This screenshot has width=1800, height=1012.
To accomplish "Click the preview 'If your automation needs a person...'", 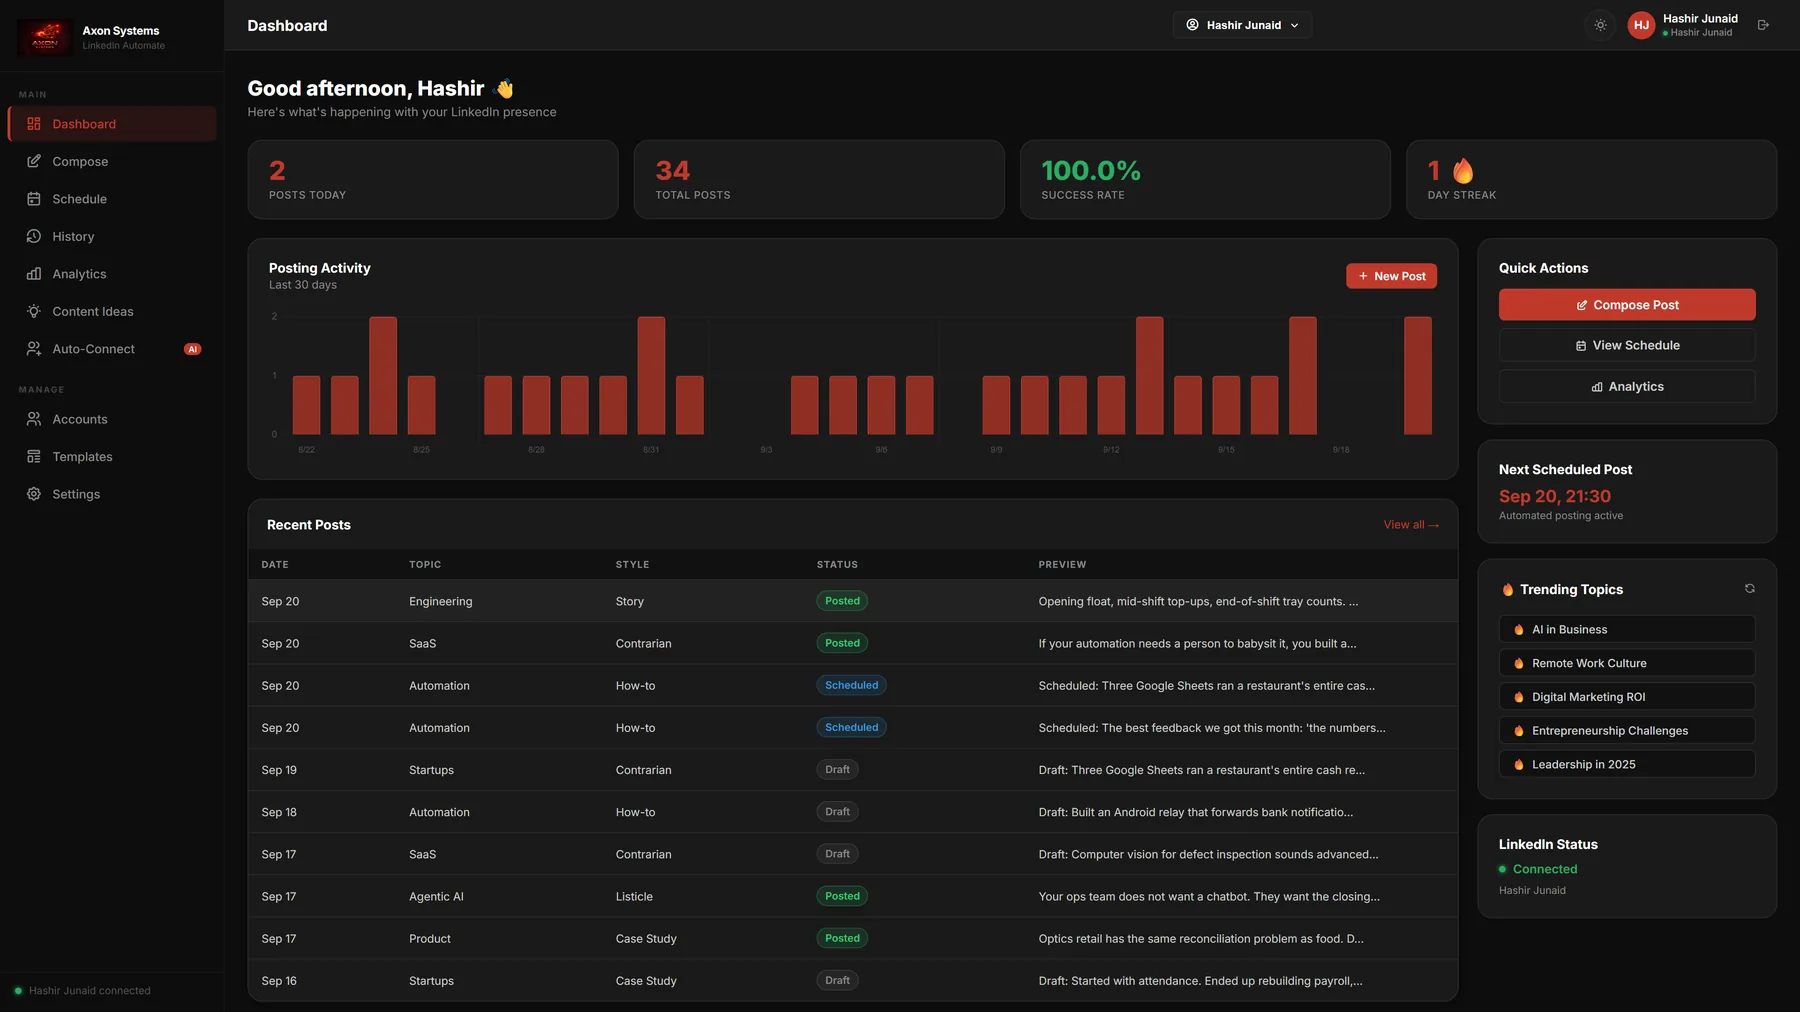I will click(1197, 644).
